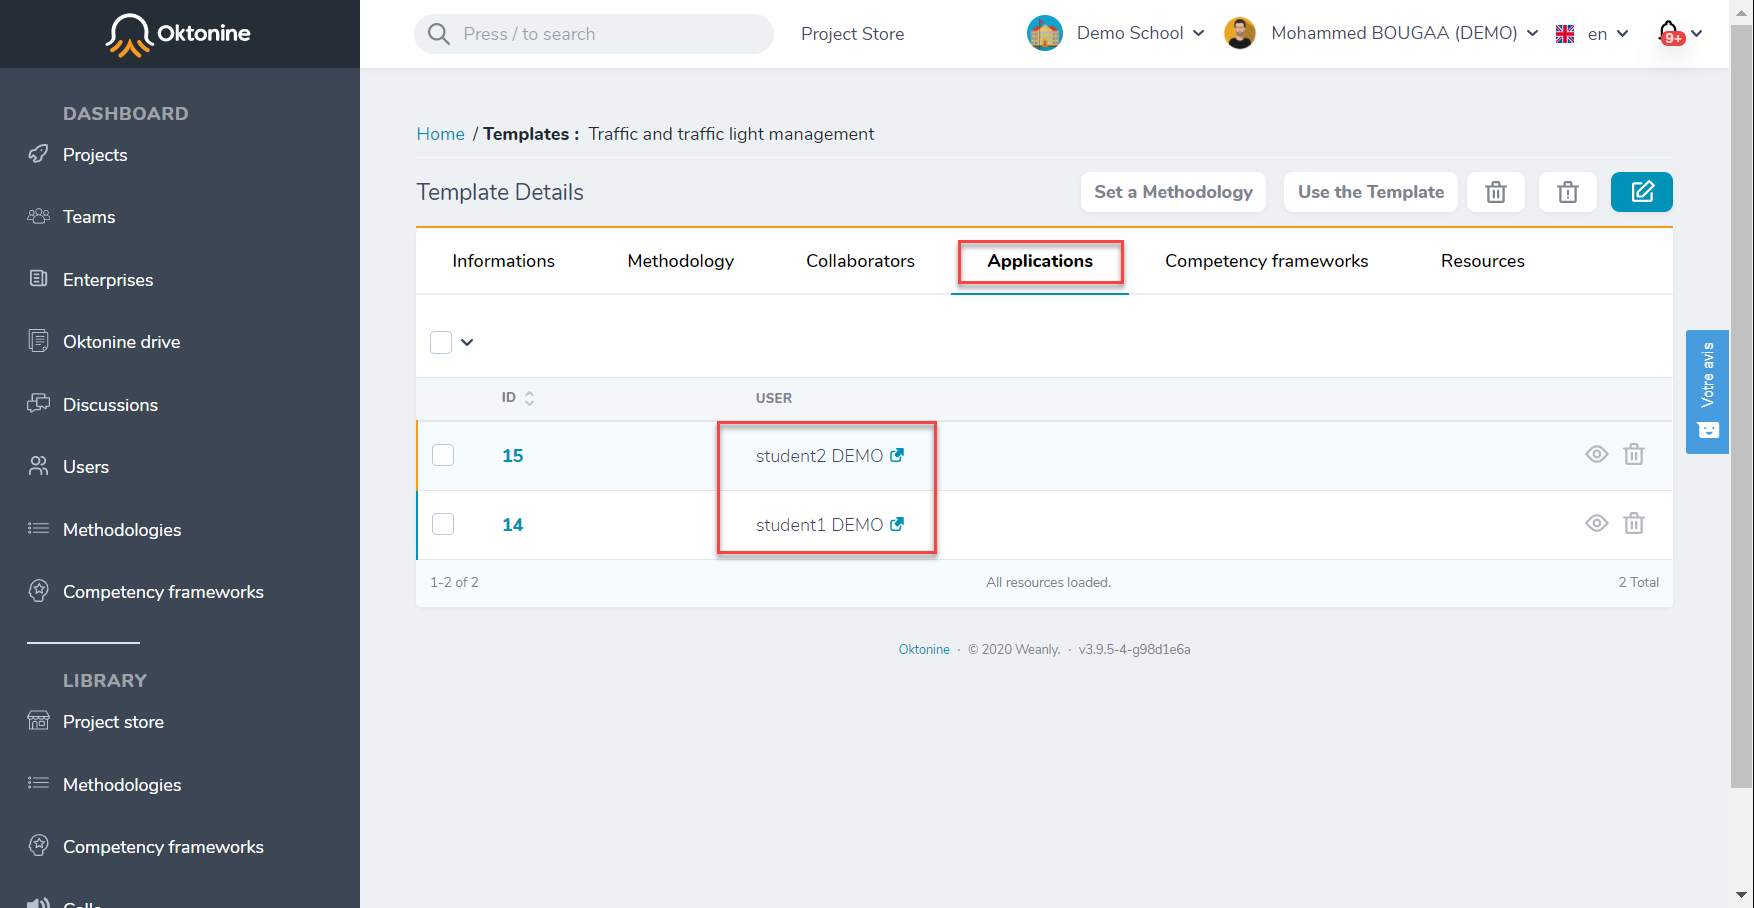Open dashboard Competency frameworks in sidebar
This screenshot has height=908, width=1754.
coord(163,592)
